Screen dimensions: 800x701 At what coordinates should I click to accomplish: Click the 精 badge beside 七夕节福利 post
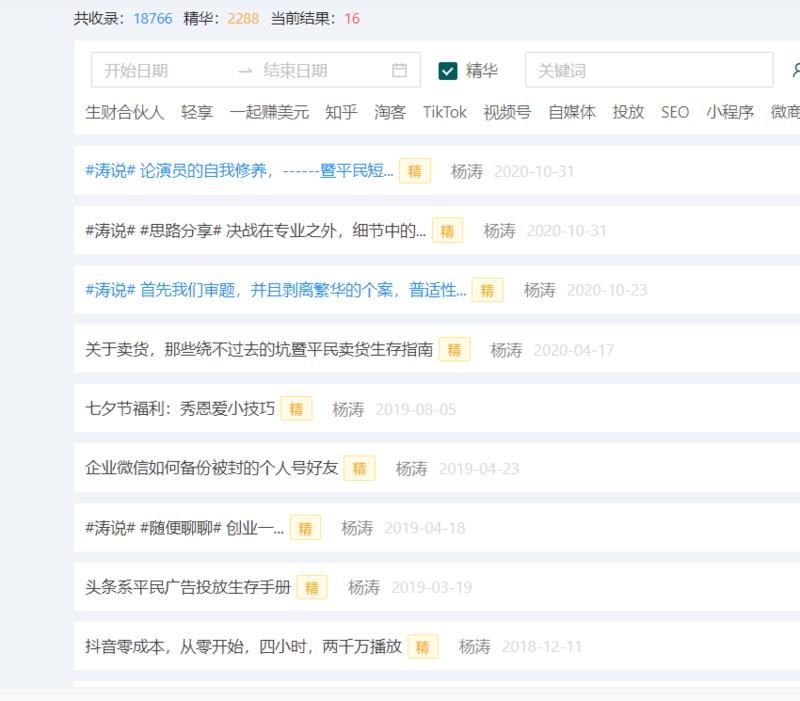[295, 409]
